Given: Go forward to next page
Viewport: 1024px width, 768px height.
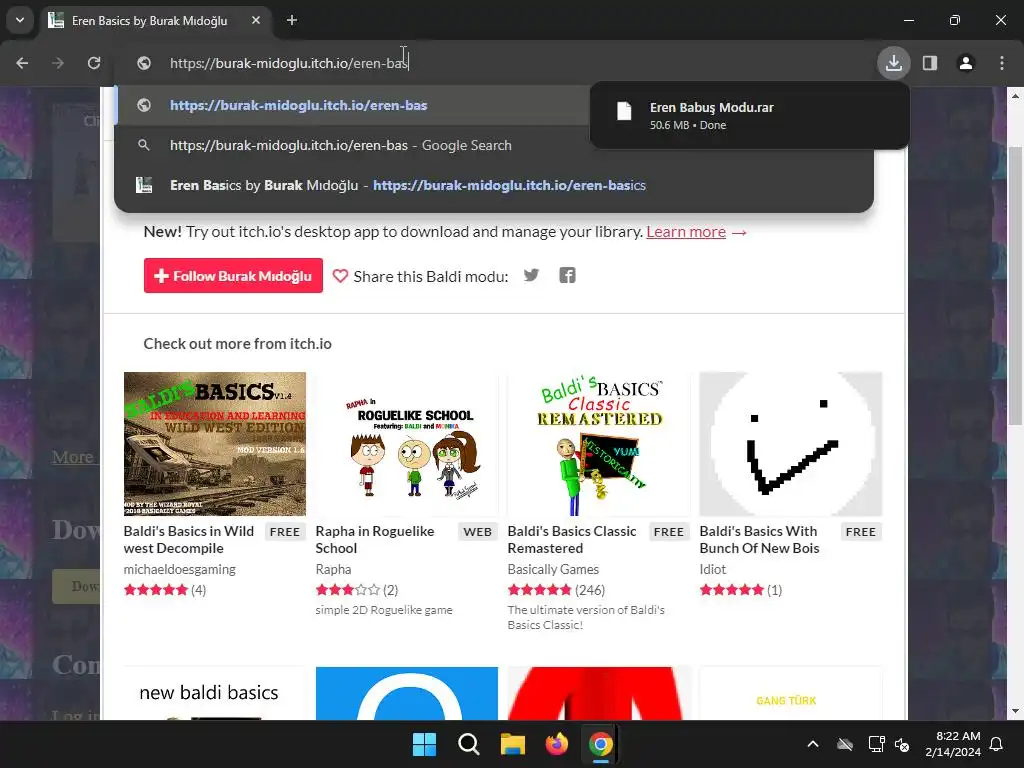Looking at the screenshot, I should 58,63.
